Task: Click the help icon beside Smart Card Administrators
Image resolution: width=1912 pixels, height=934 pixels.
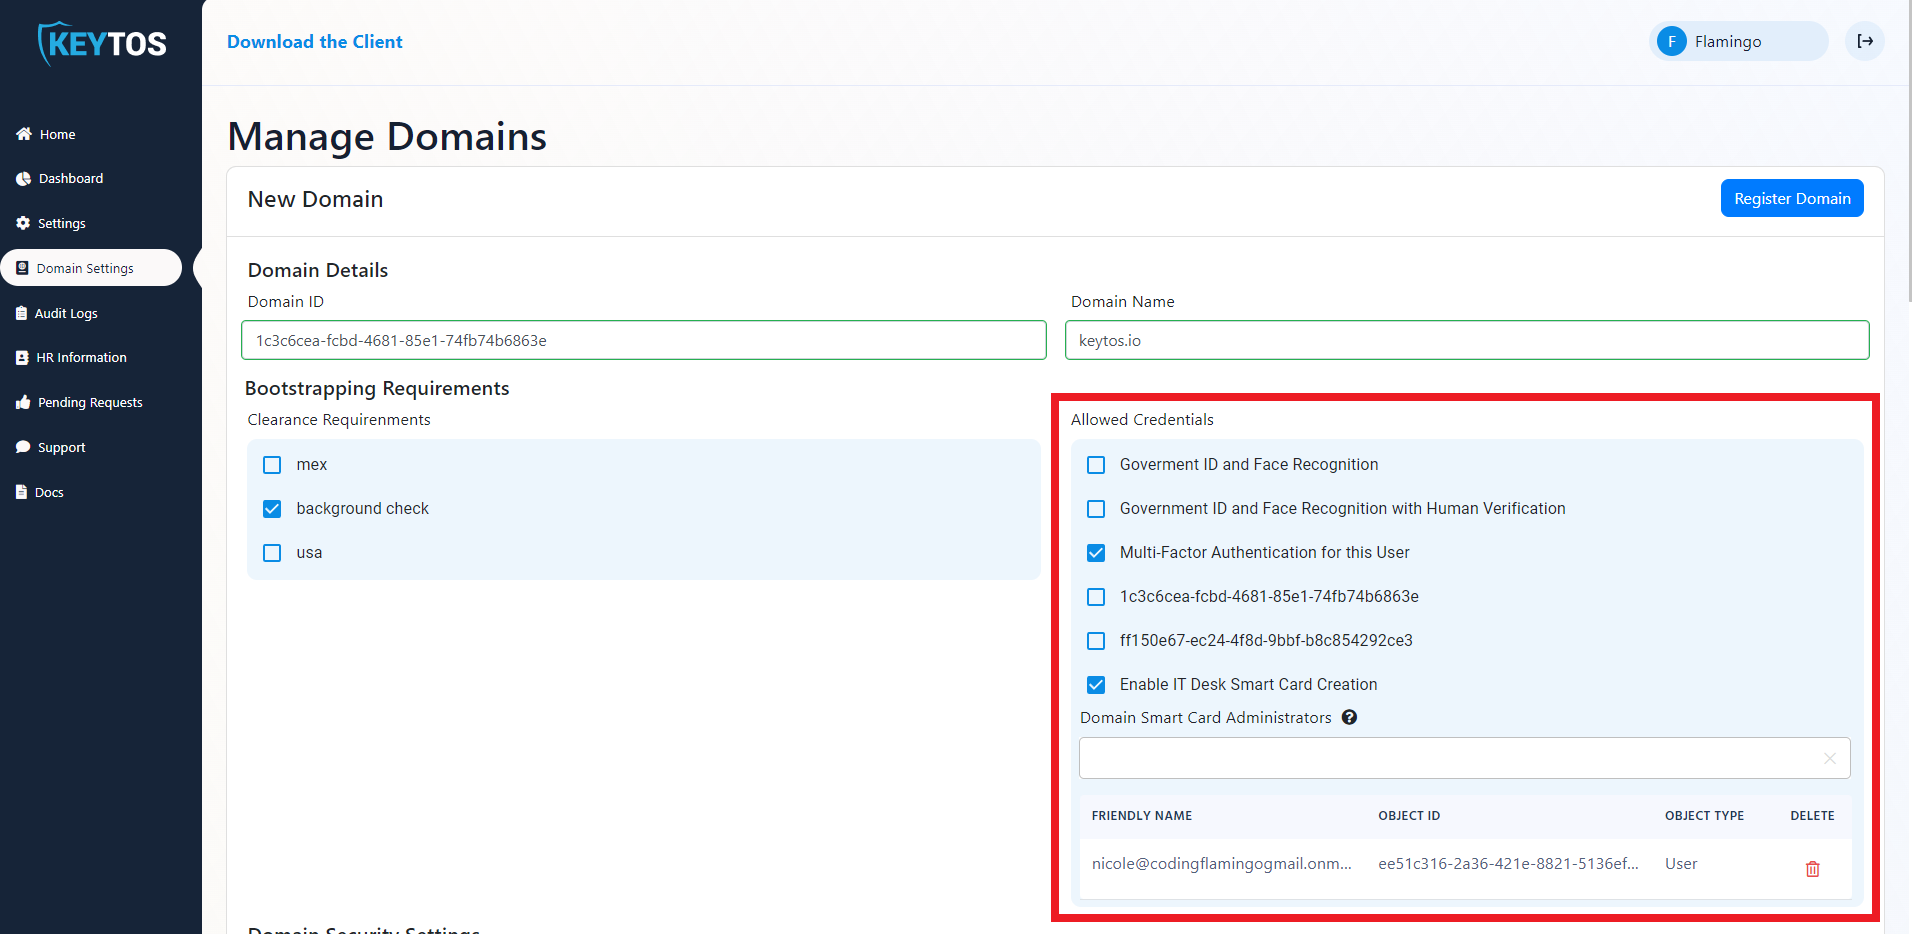Action: 1349,717
